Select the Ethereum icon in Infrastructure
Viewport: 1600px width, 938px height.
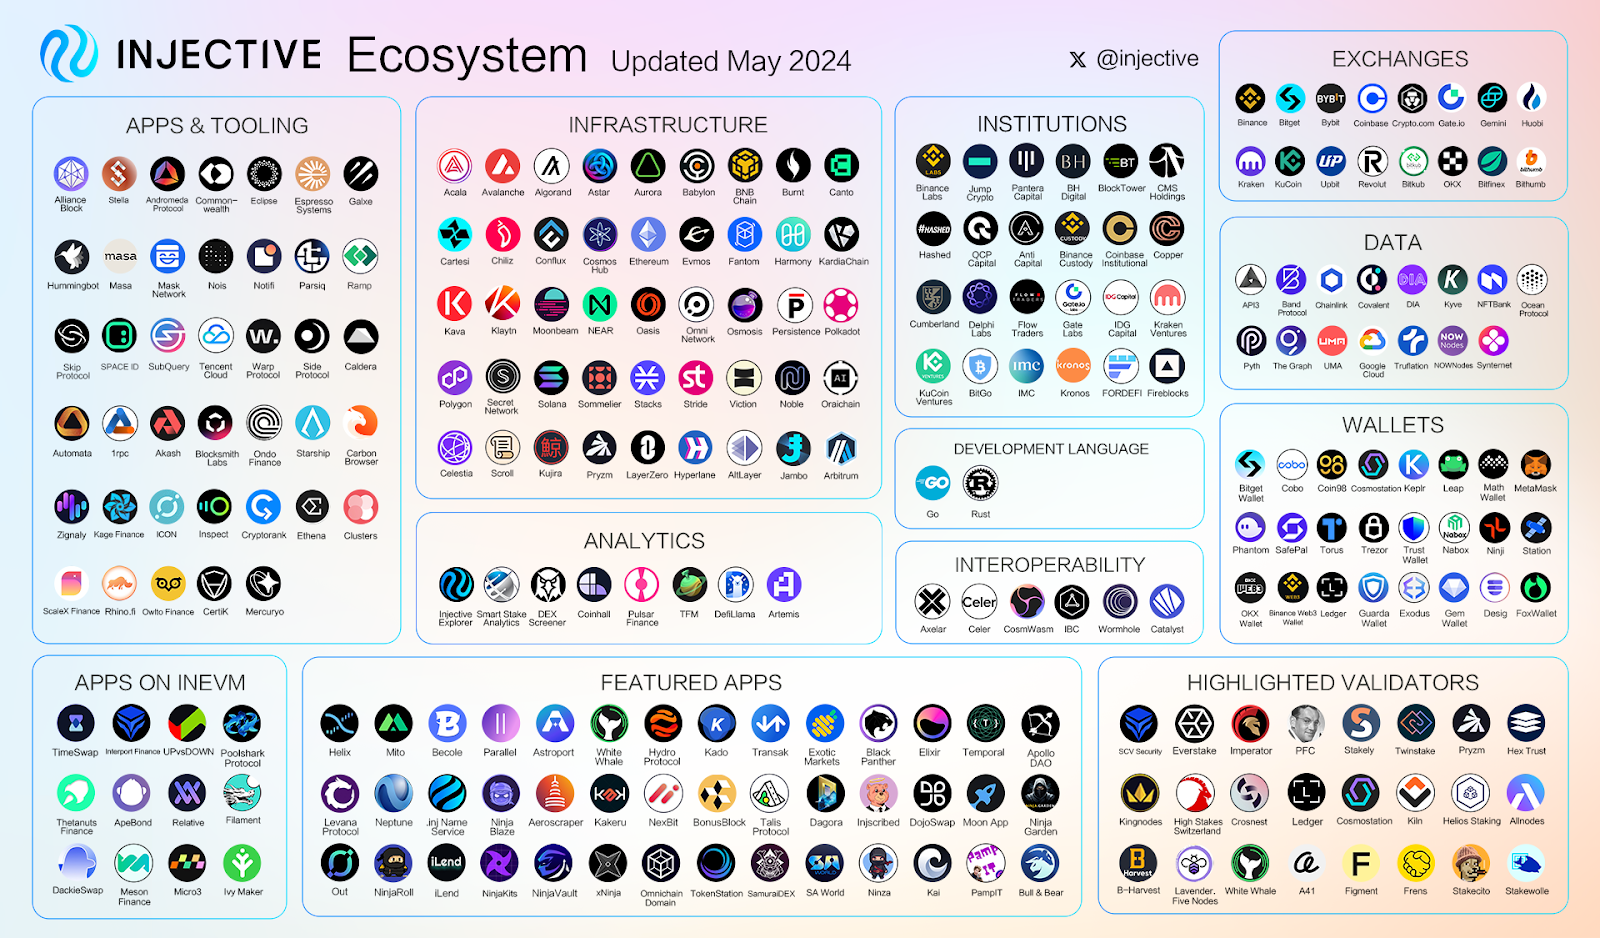(x=648, y=235)
